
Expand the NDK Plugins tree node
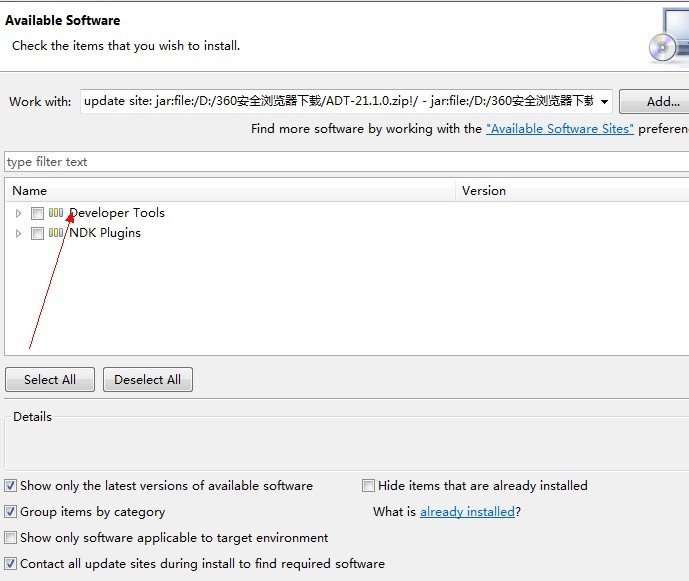pyautogui.click(x=18, y=233)
